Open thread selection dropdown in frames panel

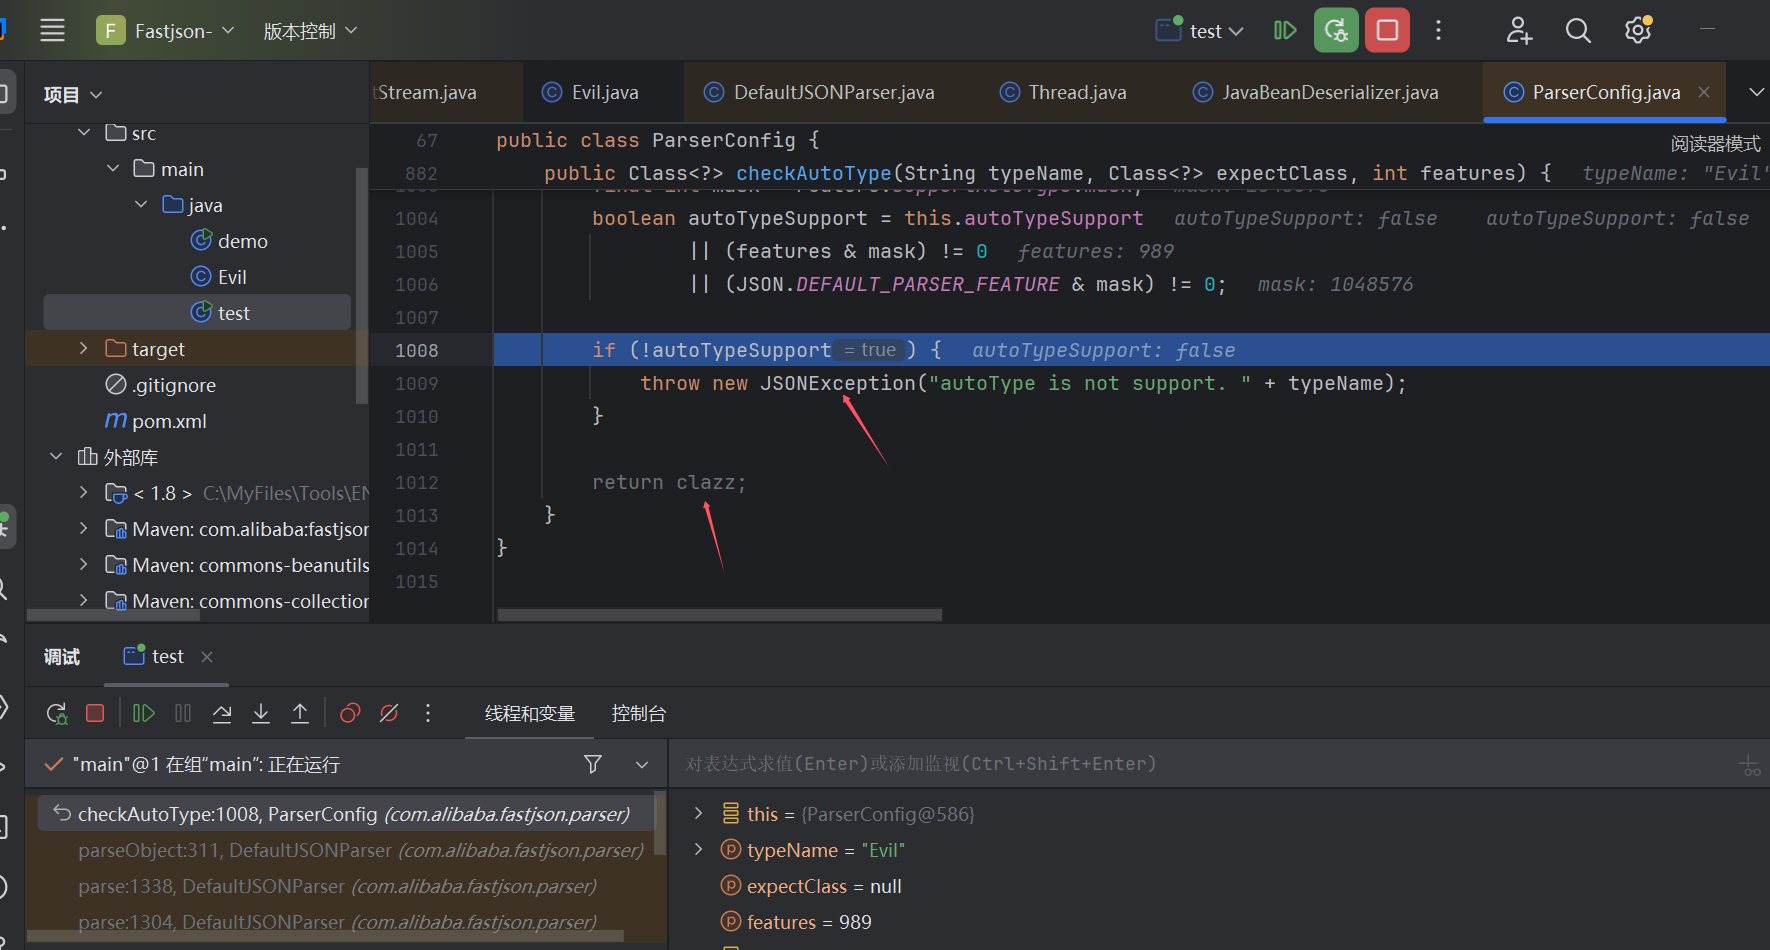tap(642, 764)
